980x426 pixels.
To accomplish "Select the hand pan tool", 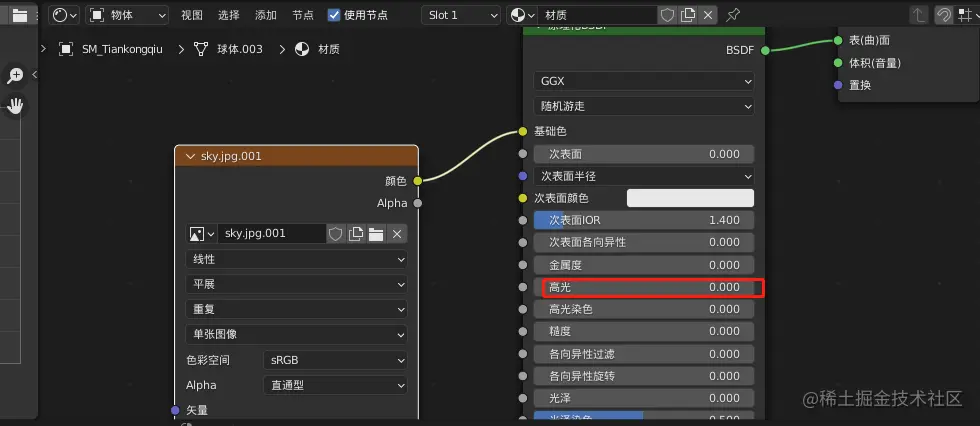I will 14,106.
